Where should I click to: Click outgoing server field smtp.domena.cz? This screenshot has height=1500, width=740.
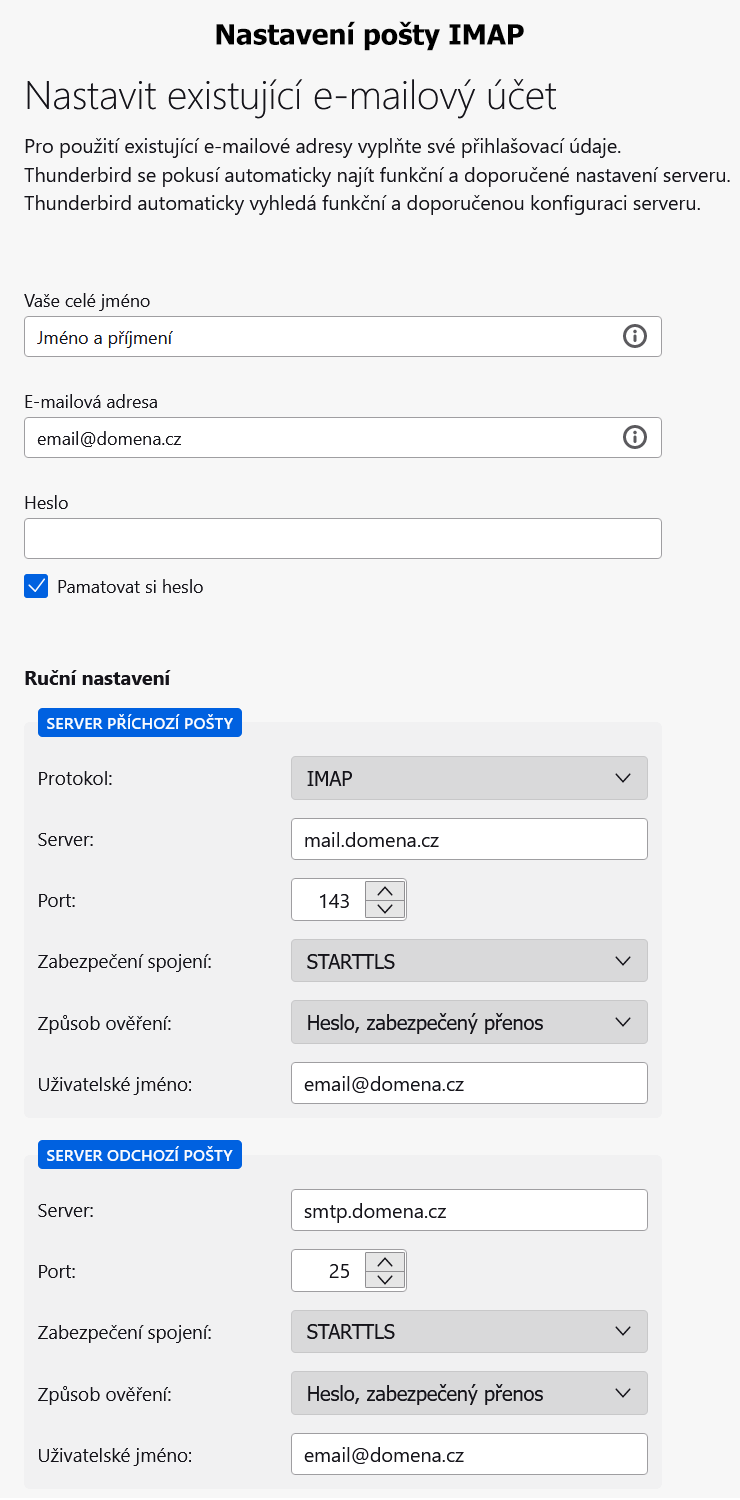[469, 1210]
